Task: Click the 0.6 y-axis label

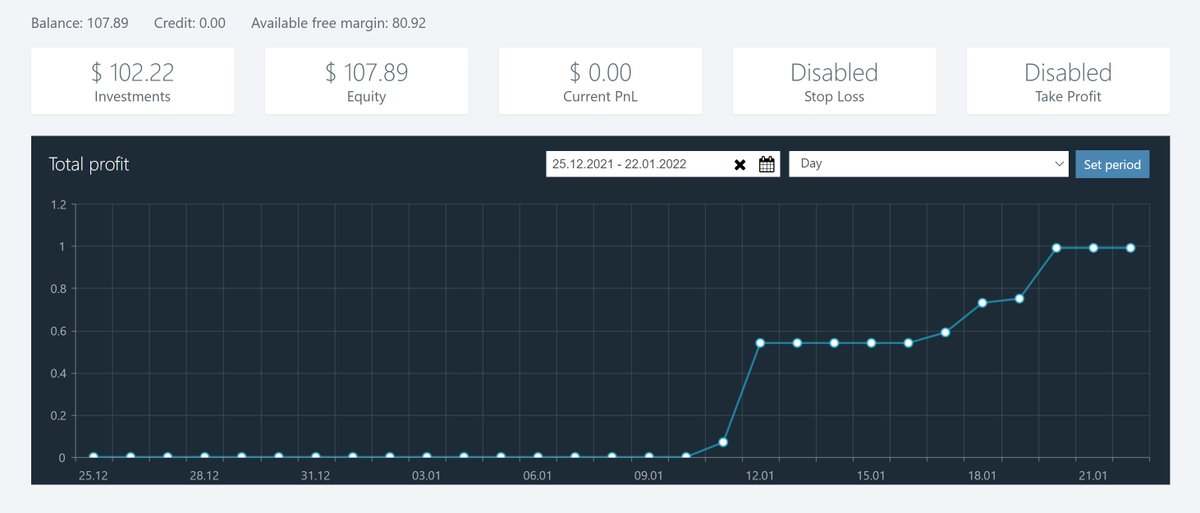Action: (57, 331)
